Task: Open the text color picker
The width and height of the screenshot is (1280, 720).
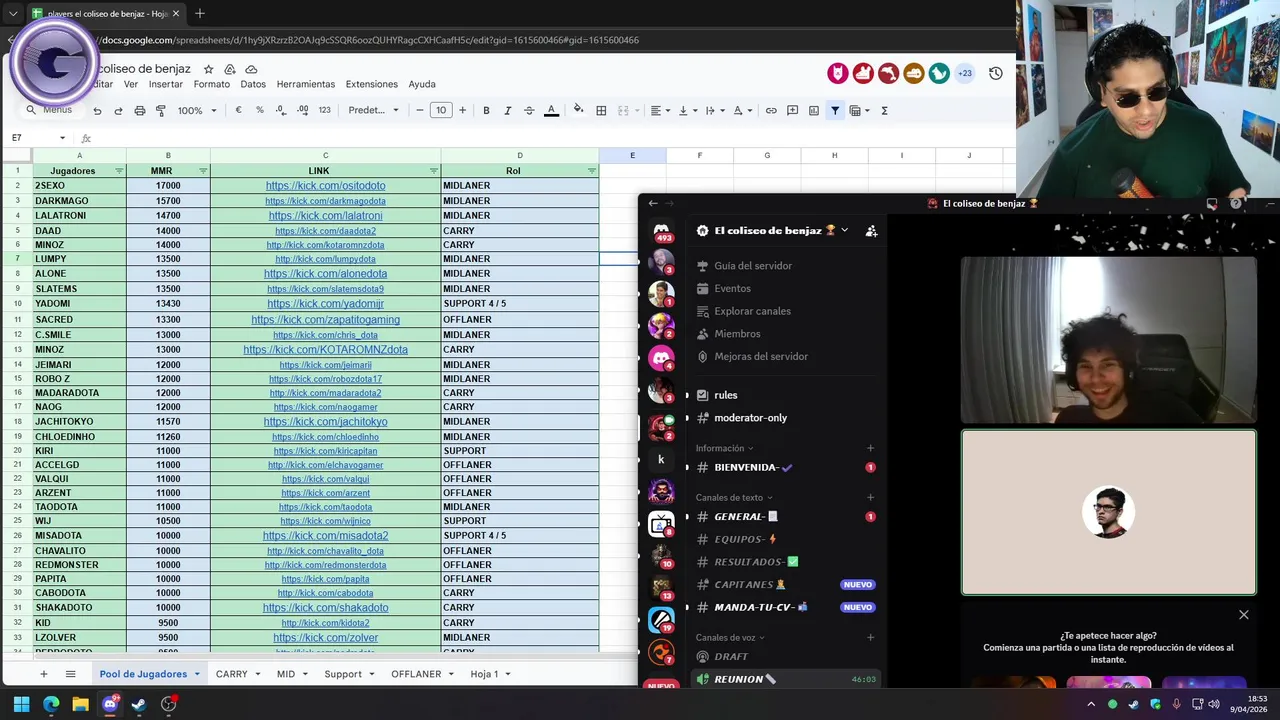Action: [551, 111]
